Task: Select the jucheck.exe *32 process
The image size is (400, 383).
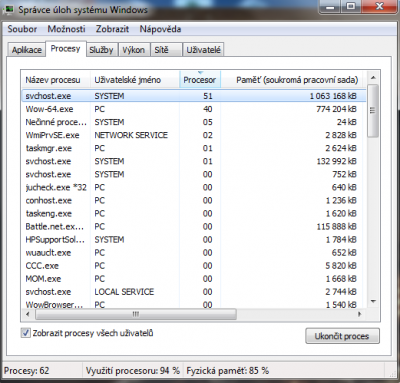Action: point(194,187)
